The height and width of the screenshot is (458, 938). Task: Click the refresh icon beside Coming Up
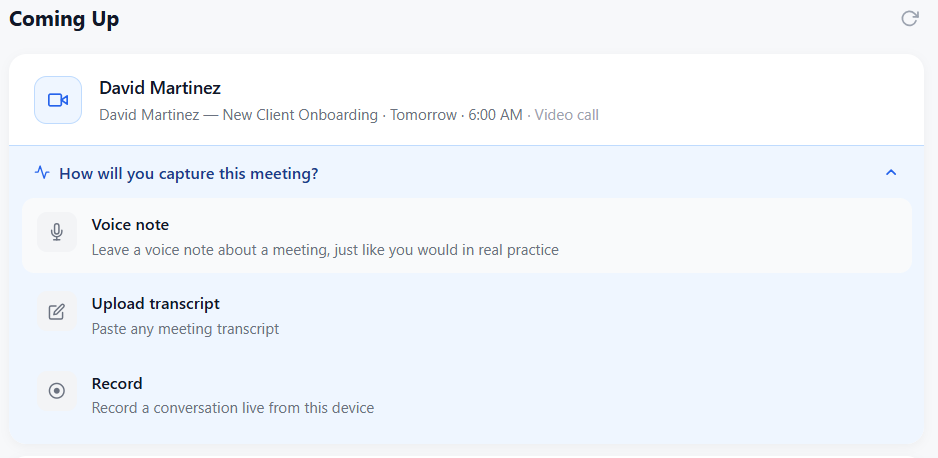coord(909,19)
